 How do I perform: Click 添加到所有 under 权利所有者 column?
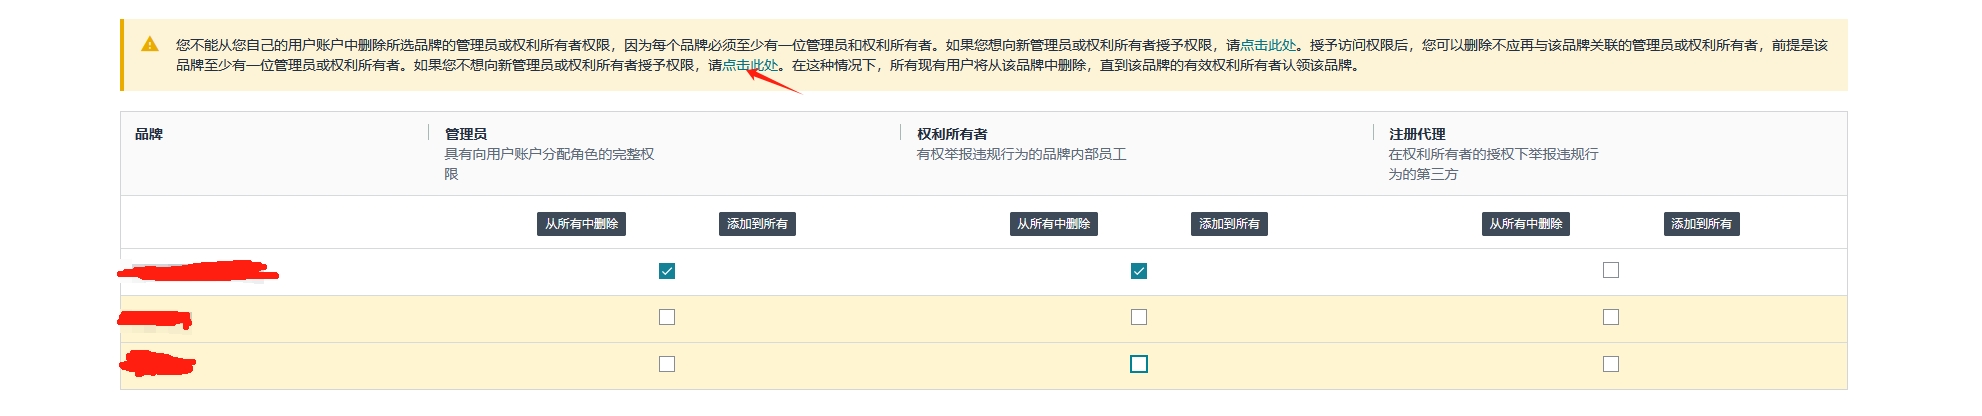[x=1229, y=224]
